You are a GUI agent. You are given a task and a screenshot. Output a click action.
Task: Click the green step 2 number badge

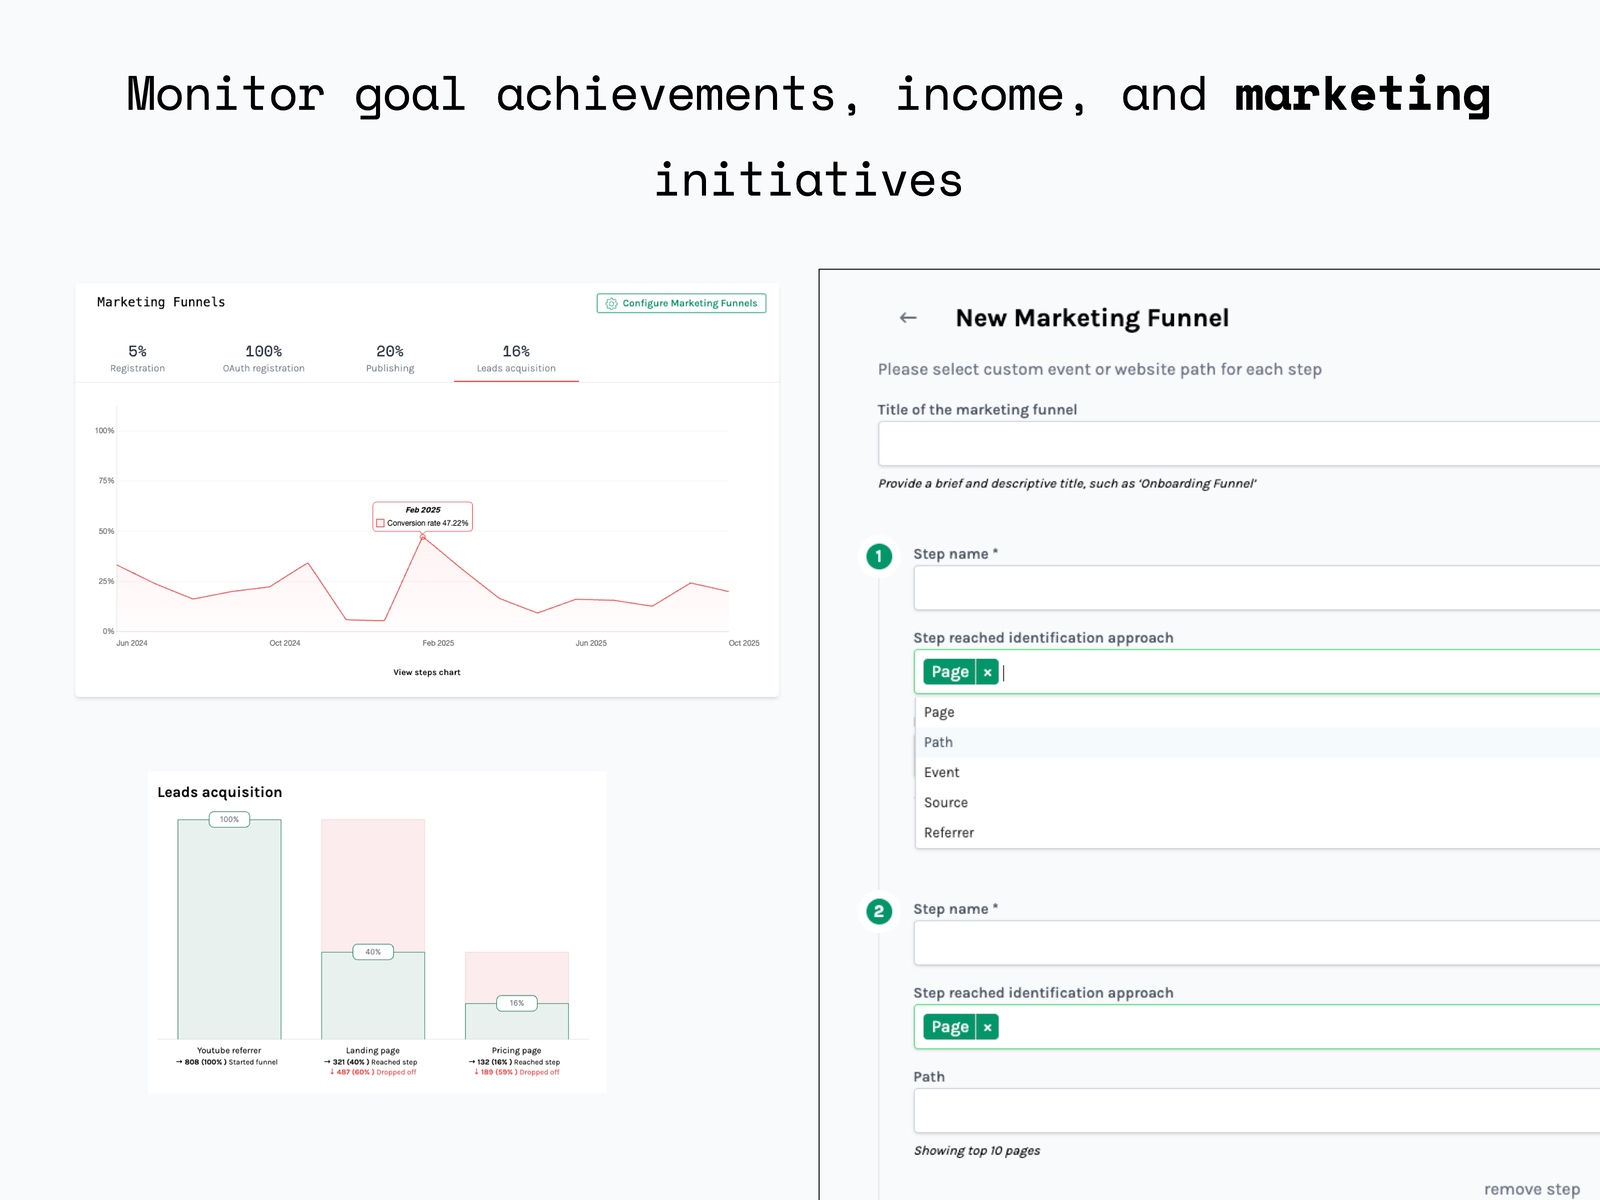pyautogui.click(x=878, y=911)
